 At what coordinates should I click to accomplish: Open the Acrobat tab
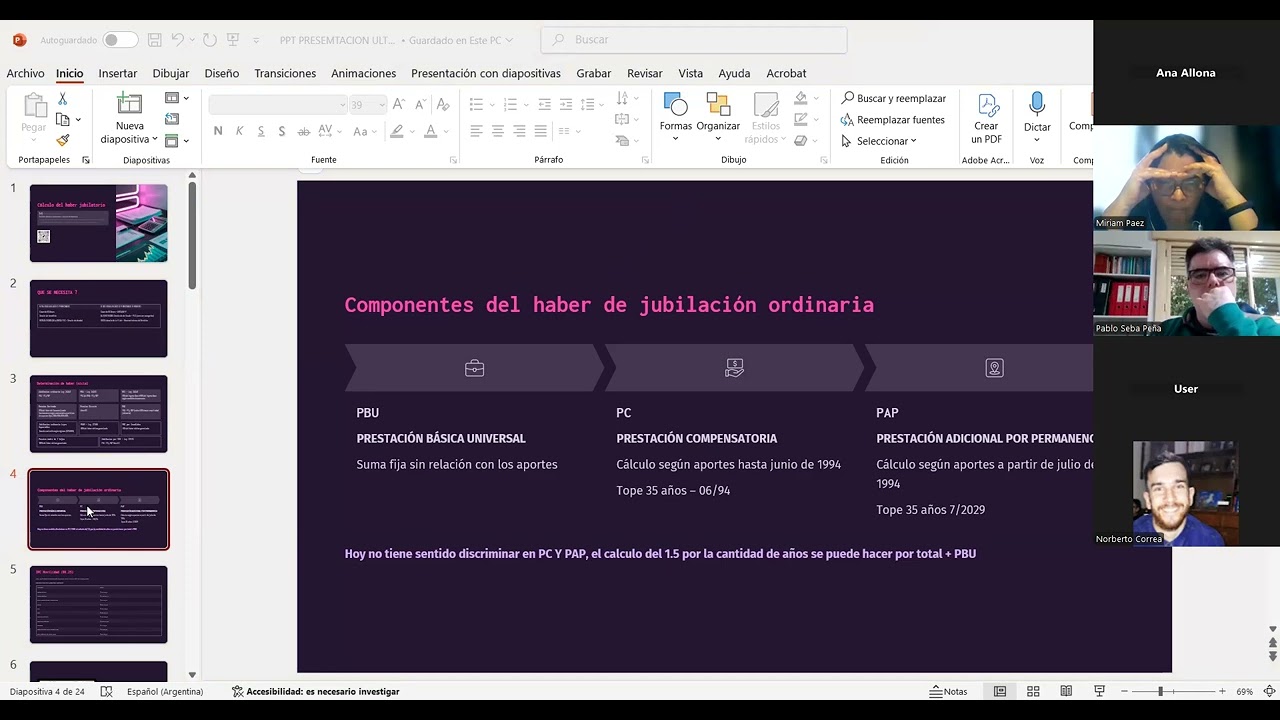click(x=786, y=73)
